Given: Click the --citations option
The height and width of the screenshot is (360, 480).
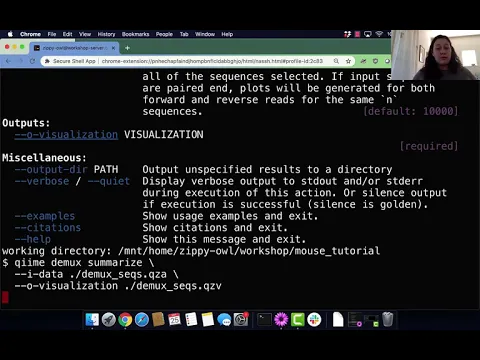Looking at the screenshot, I should pyautogui.click(x=48, y=228).
